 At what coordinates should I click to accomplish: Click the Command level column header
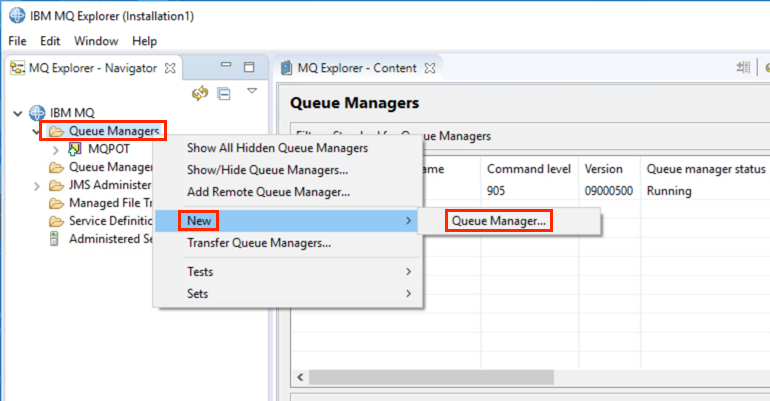[529, 169]
